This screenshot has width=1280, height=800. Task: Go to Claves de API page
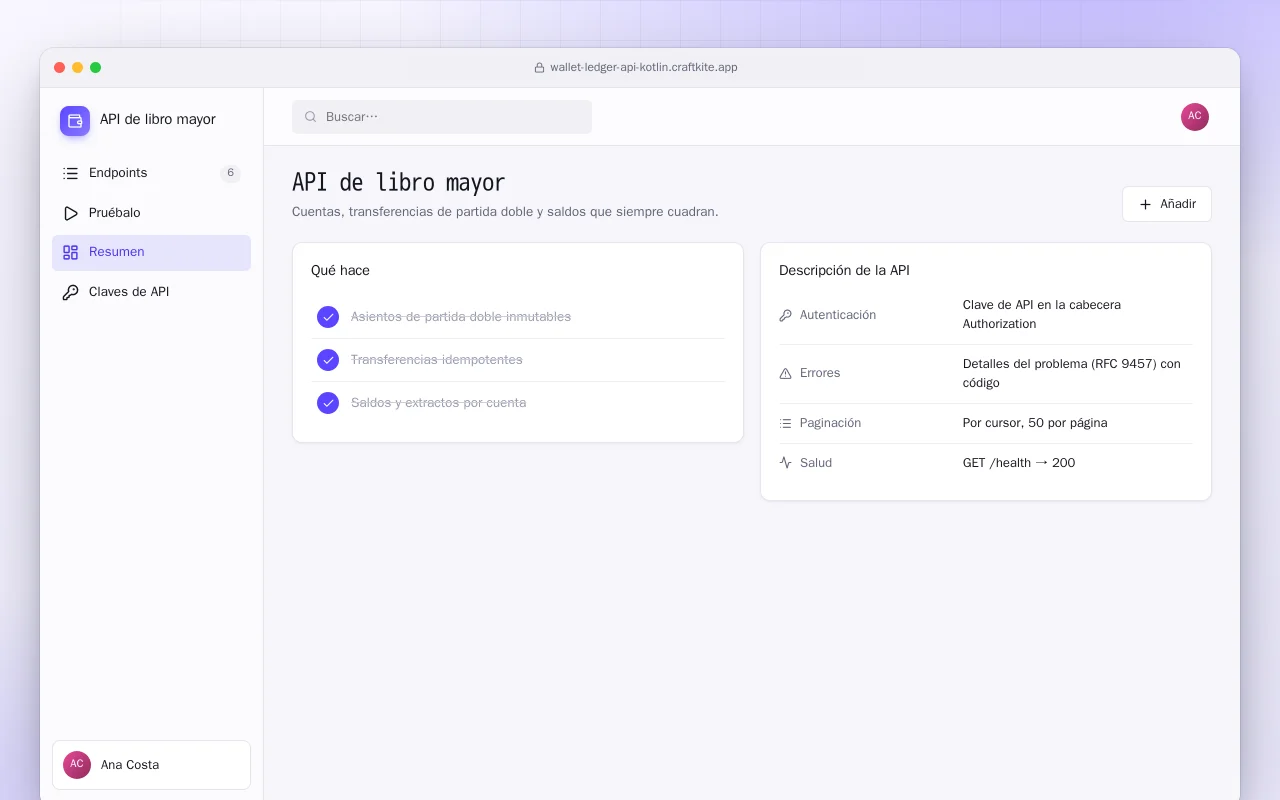click(x=151, y=292)
